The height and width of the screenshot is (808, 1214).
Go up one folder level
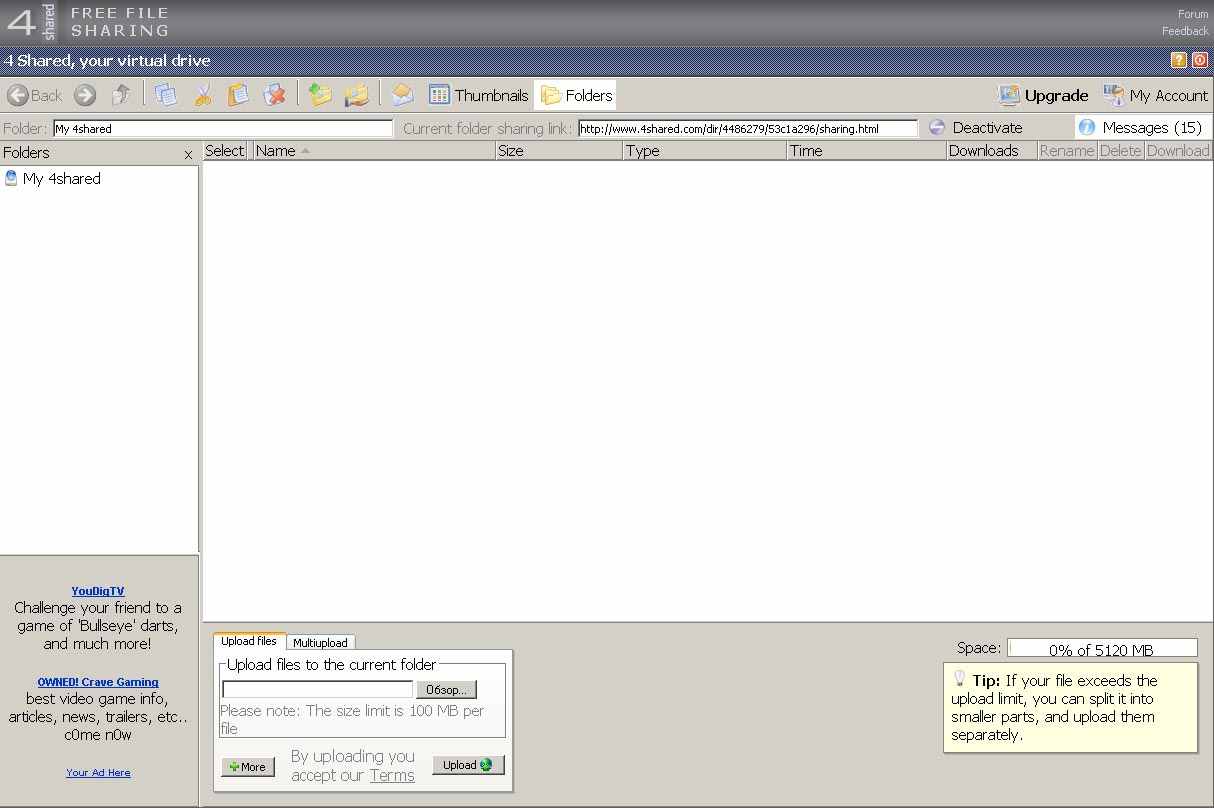(x=121, y=95)
